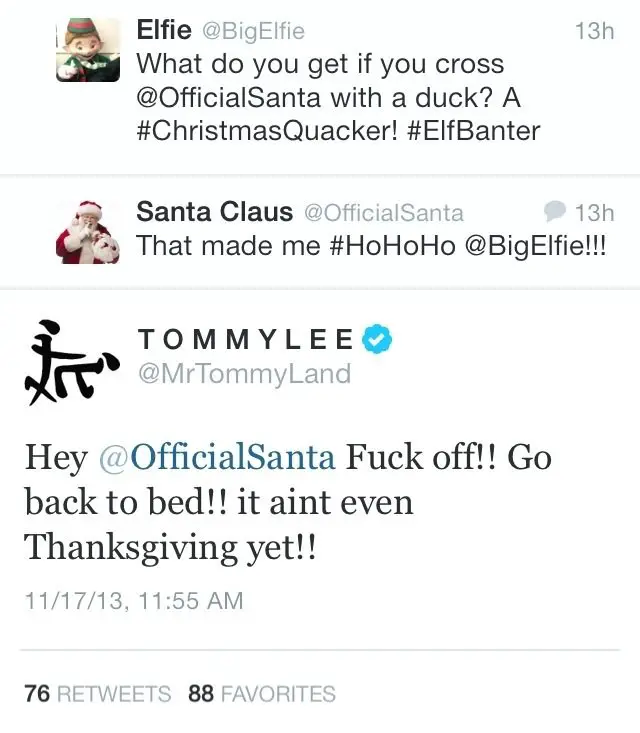
Task: Open Santa Claus profile picture
Action: [87, 231]
